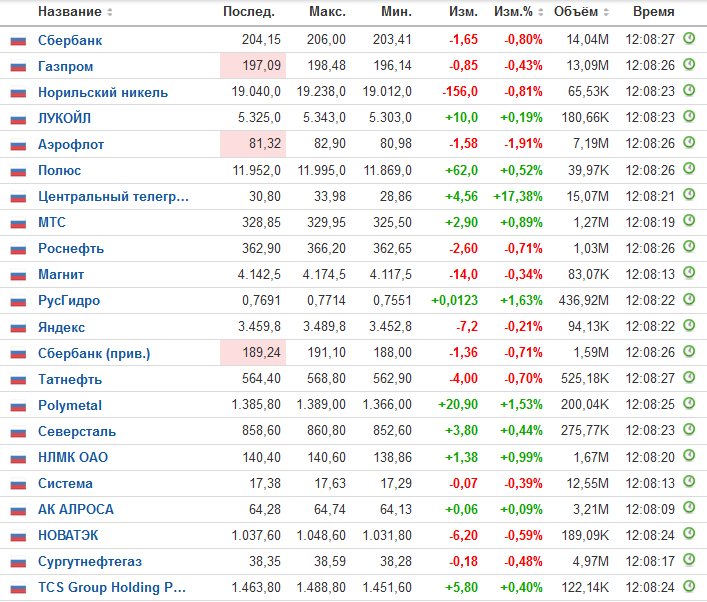Image resolution: width=707 pixels, height=602 pixels.
Task: Open the Аэрофлот stock link
Action: pos(71,145)
